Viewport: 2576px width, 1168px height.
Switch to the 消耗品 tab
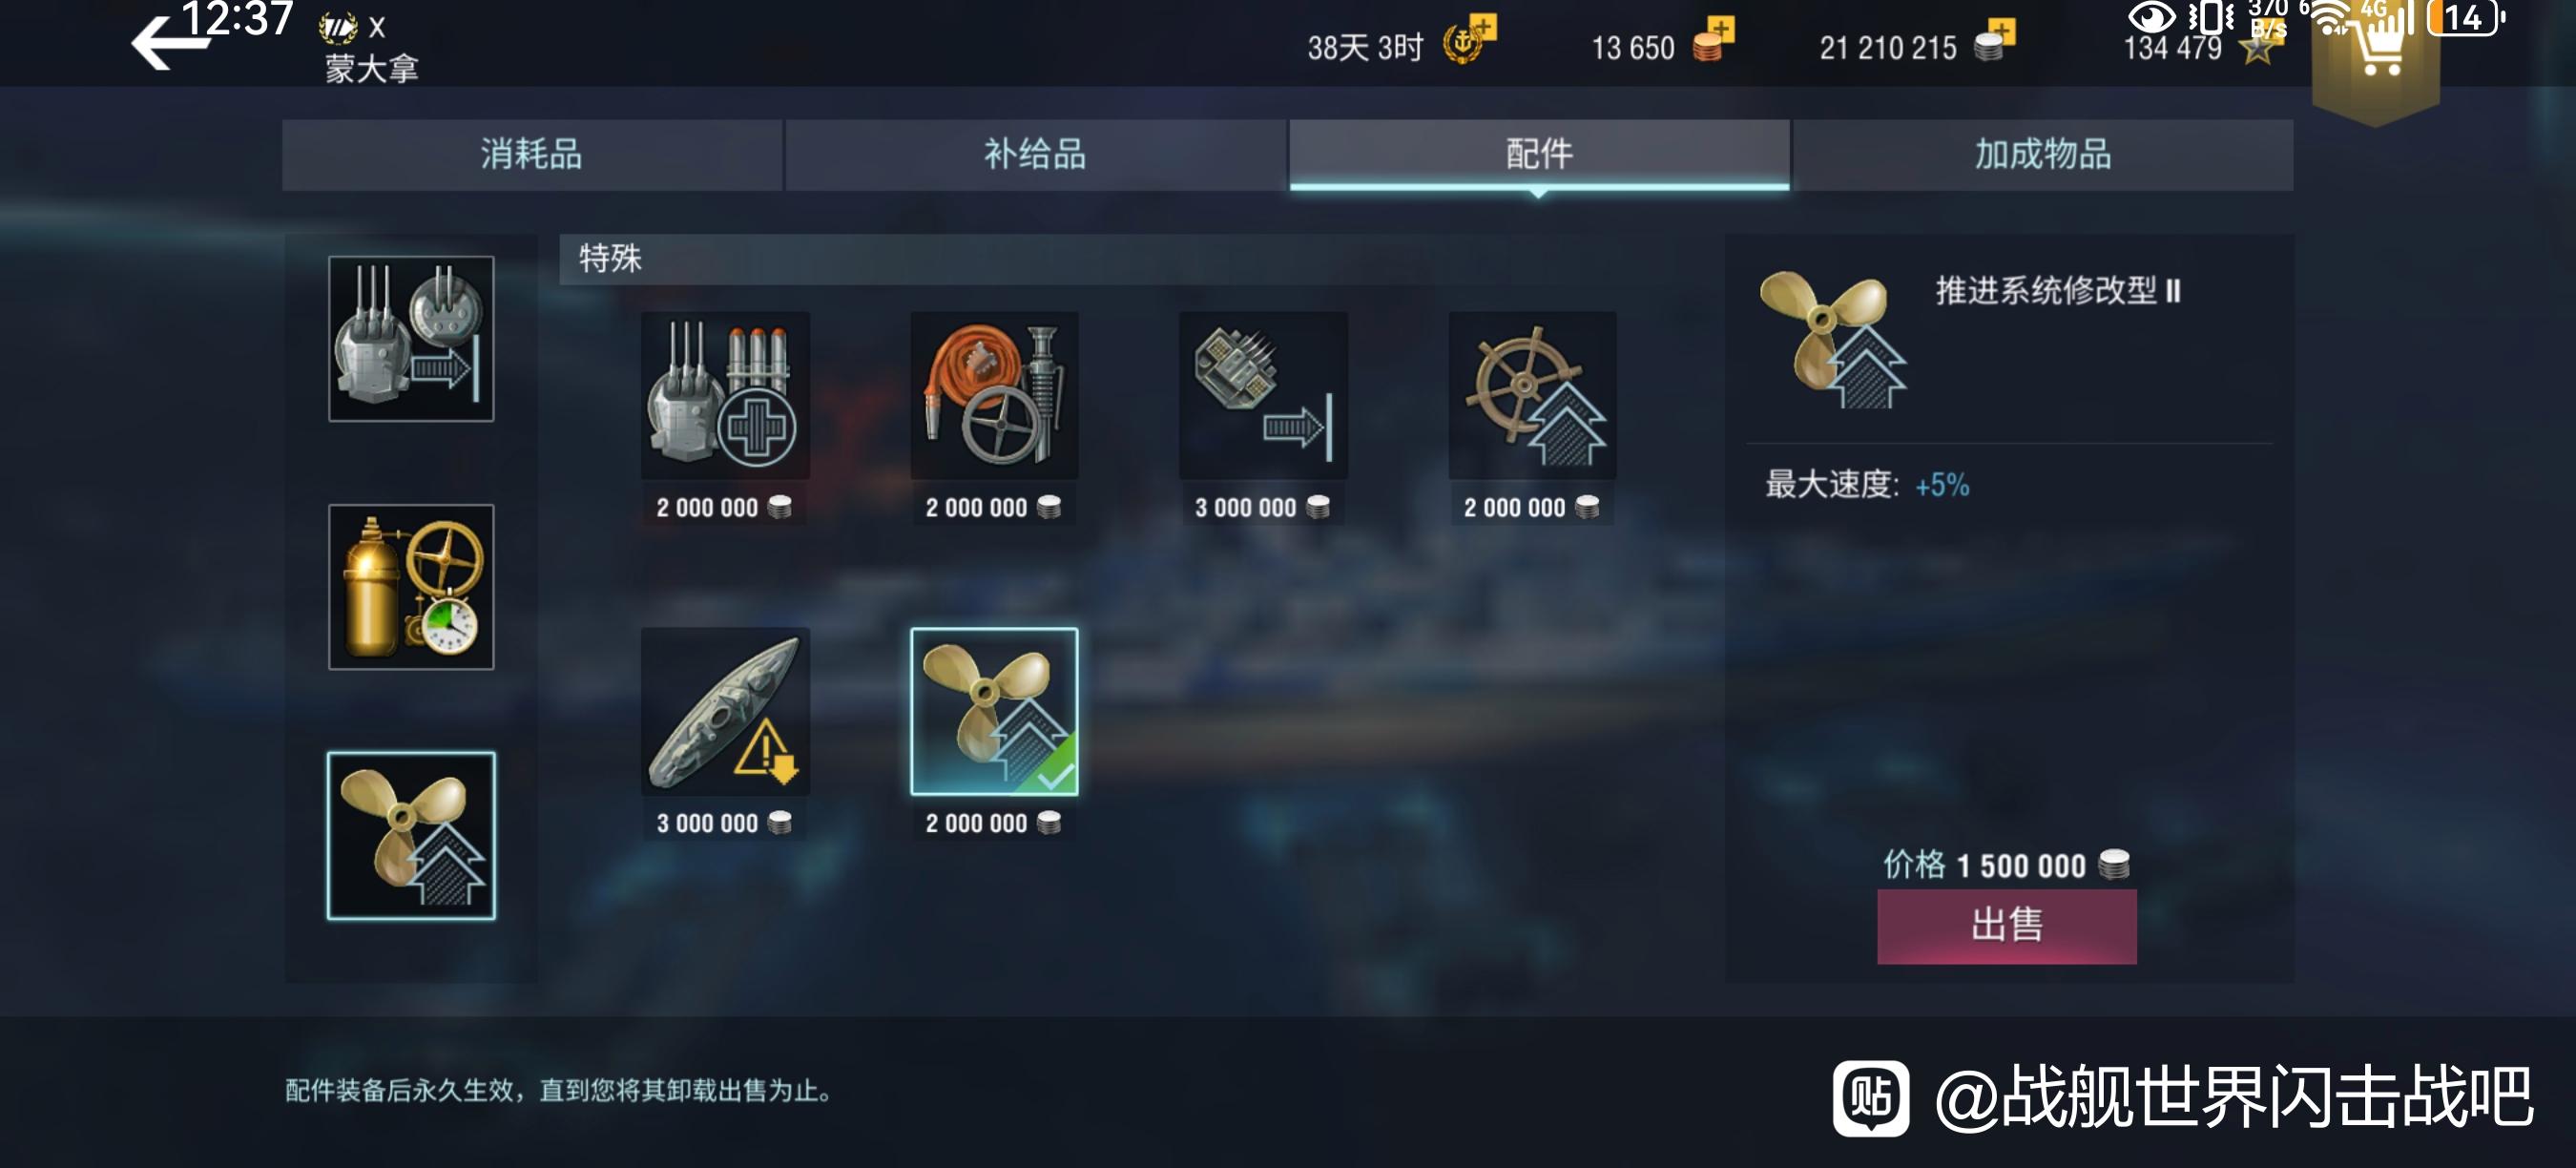pos(532,154)
